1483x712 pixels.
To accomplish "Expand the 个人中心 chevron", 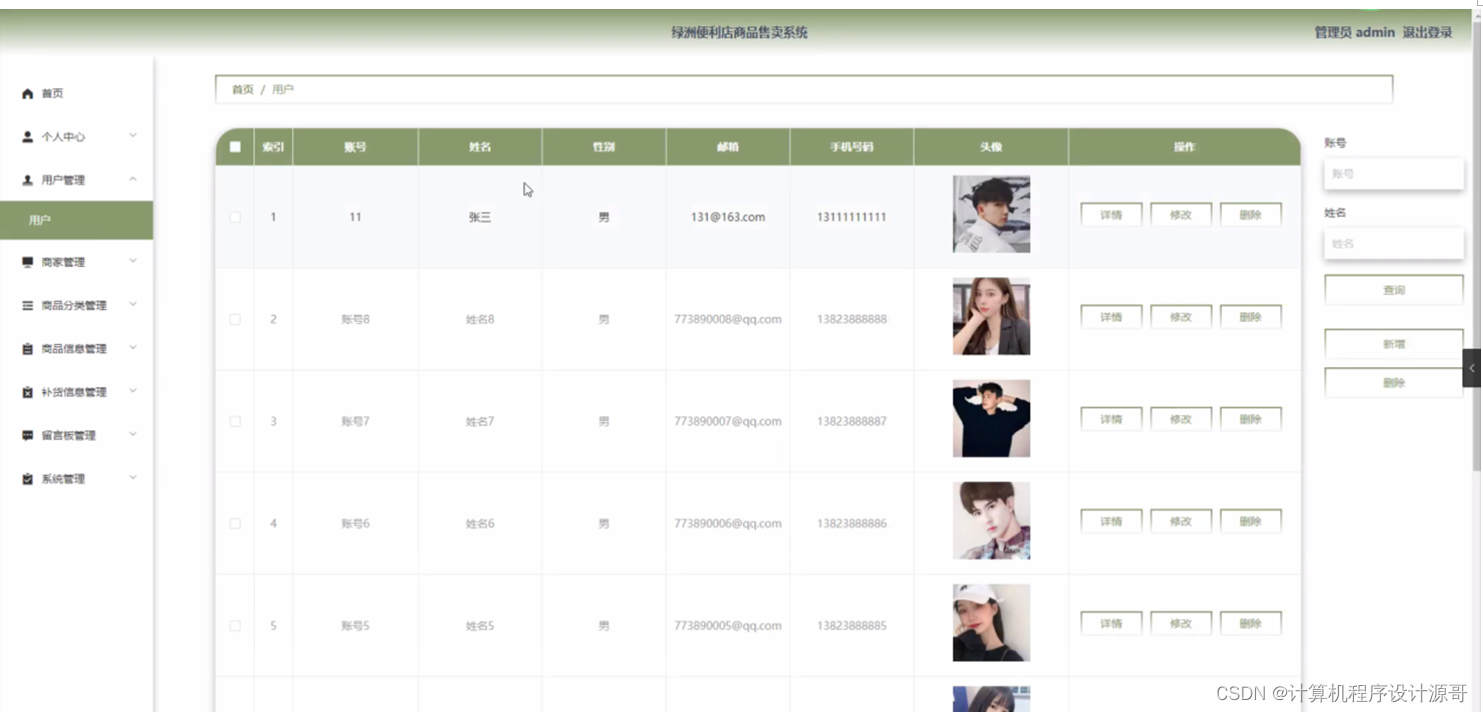I will [x=133, y=136].
